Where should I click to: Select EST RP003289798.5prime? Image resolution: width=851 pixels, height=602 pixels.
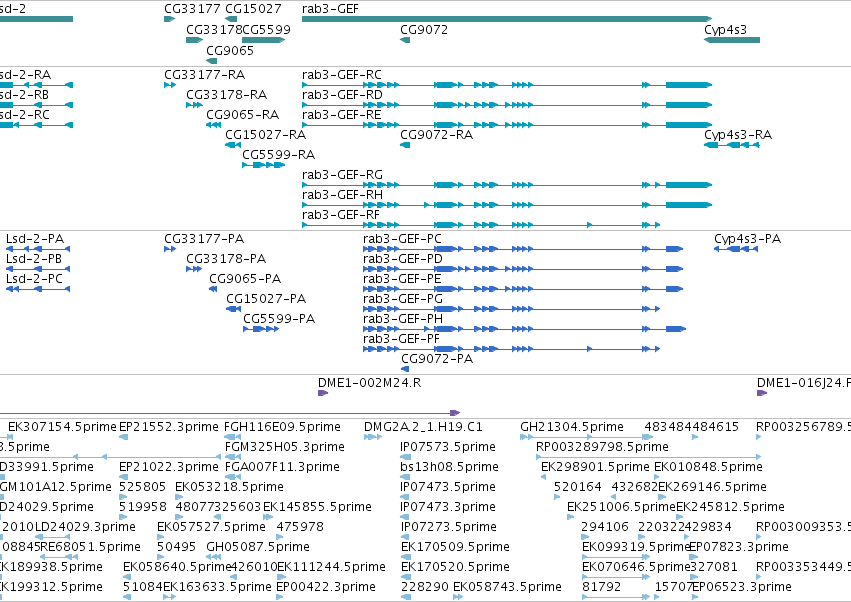pyautogui.click(x=602, y=447)
